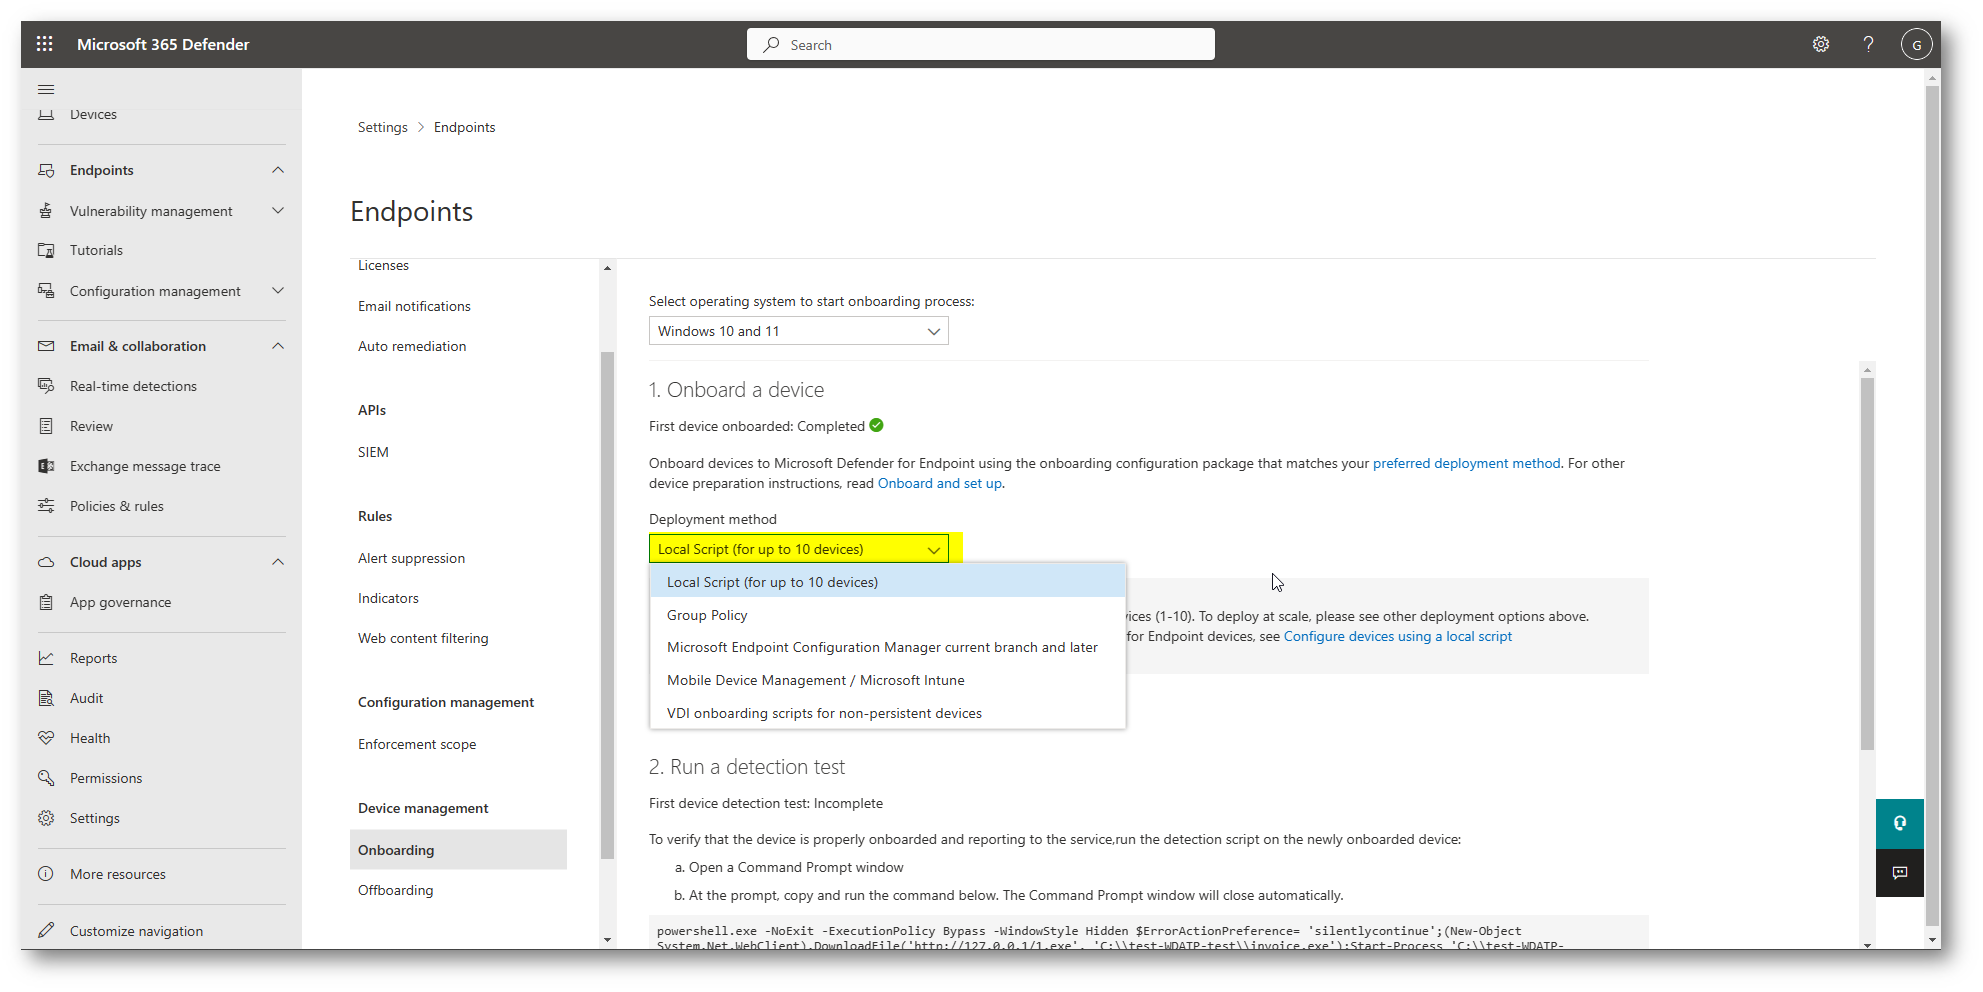
Task: Open the dark feedback chat button
Action: pyautogui.click(x=1900, y=873)
